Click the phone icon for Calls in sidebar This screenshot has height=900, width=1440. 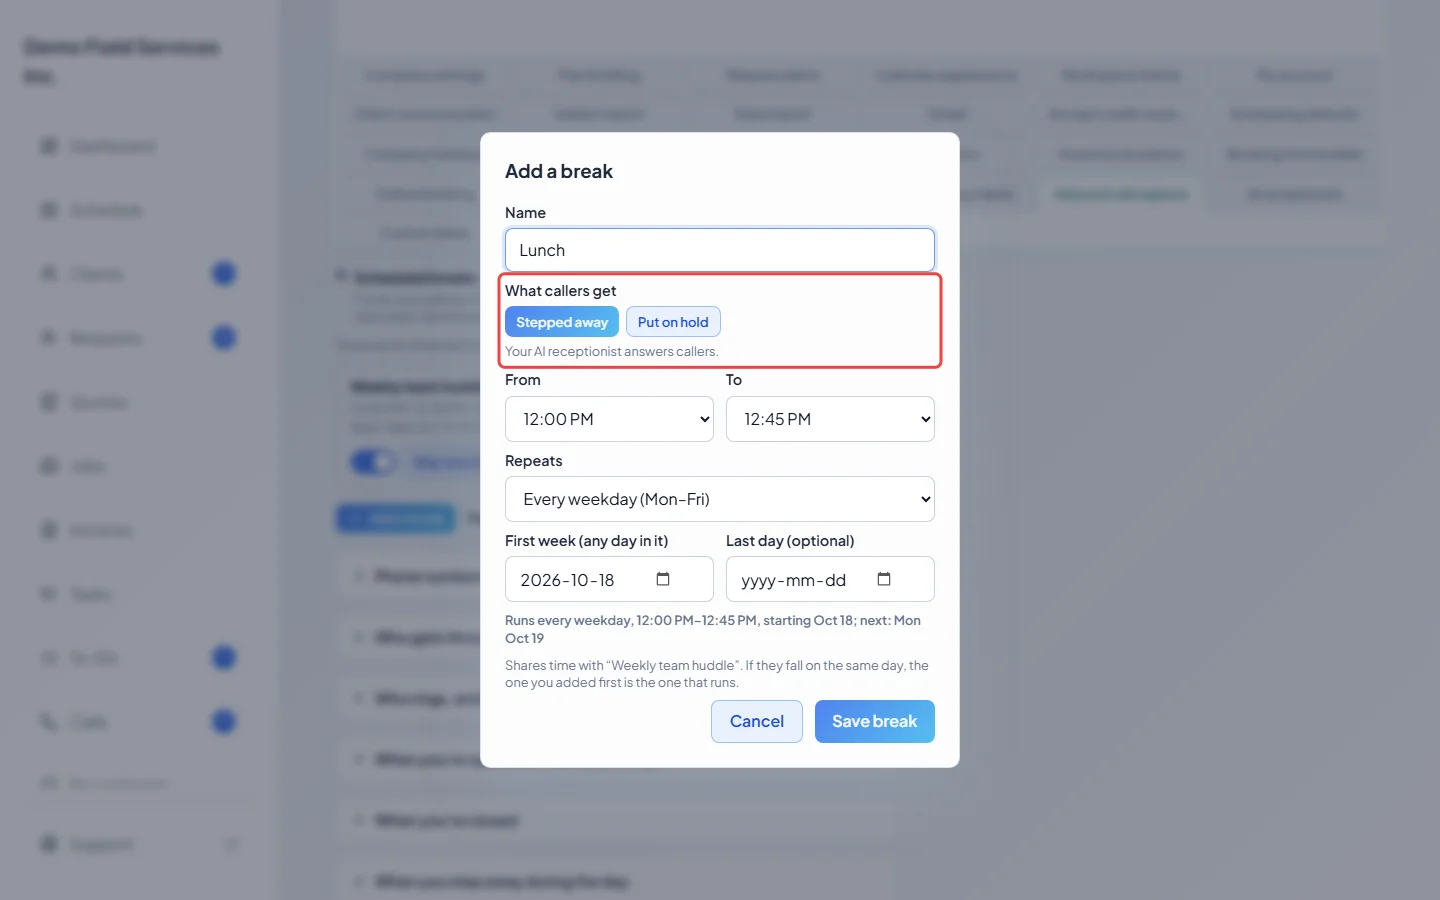click(x=48, y=722)
